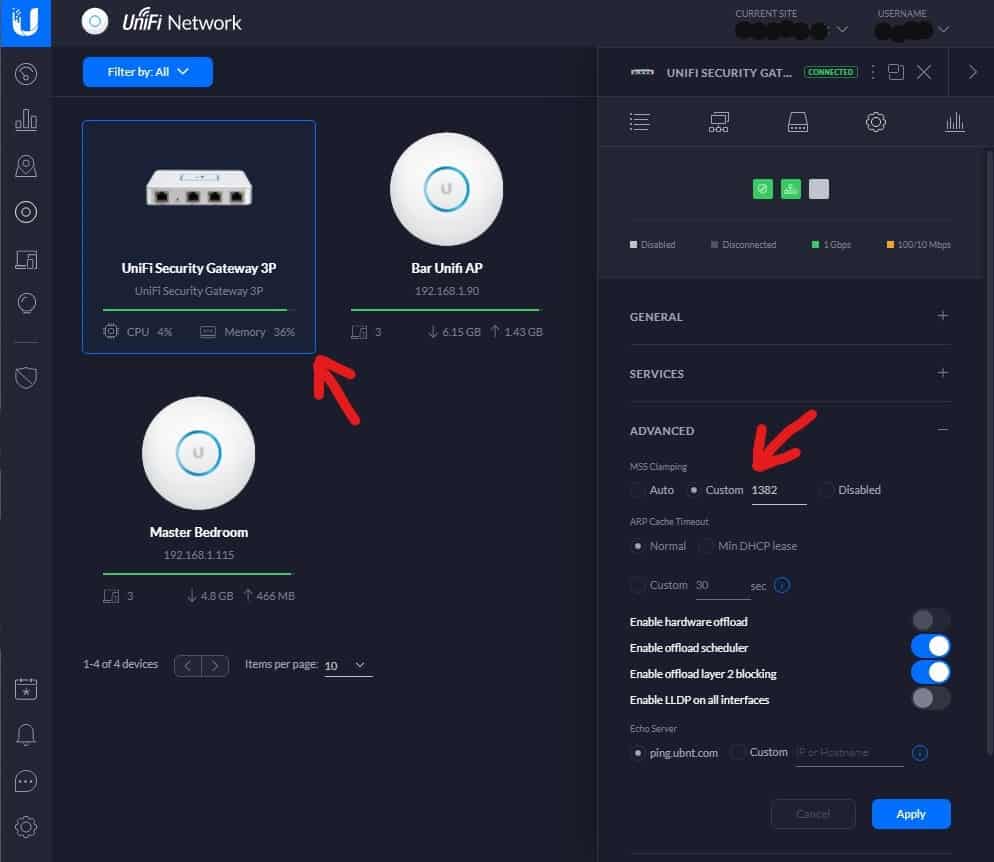This screenshot has width=994, height=862.
Task: Collapse the properties panel with right chevron
Action: [972, 72]
